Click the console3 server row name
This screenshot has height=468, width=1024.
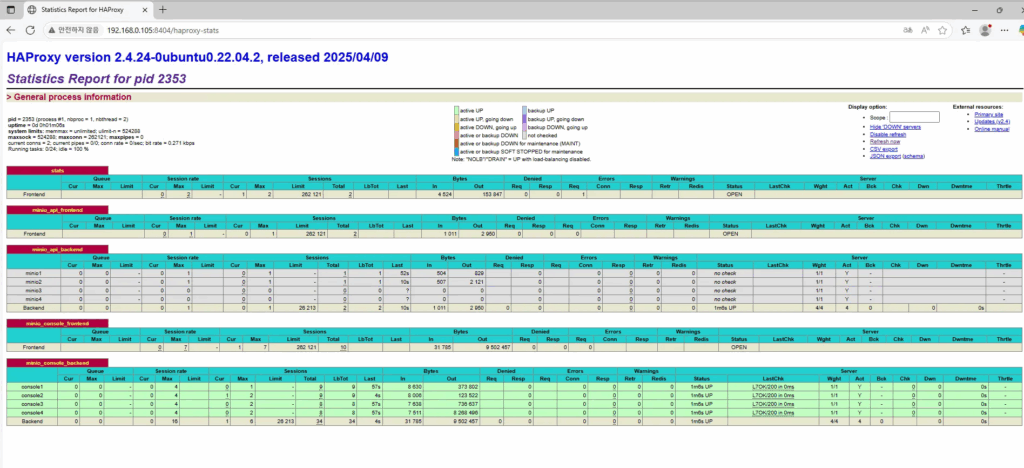[x=33, y=403]
